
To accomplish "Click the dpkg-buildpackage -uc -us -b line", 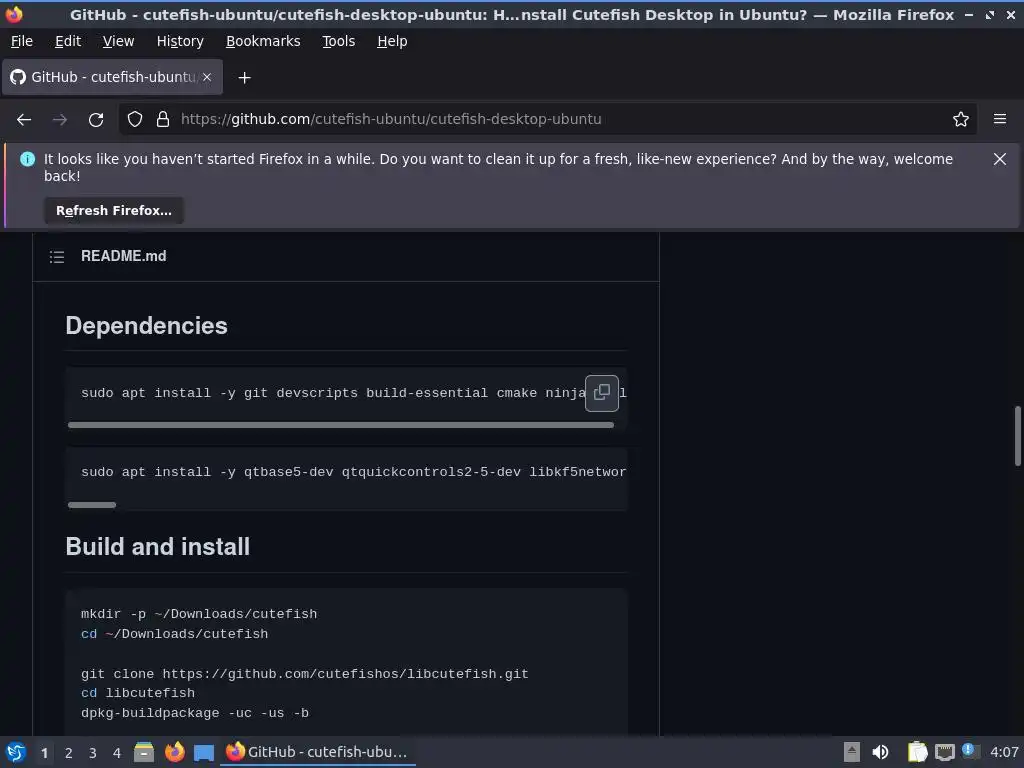I will coord(195,713).
